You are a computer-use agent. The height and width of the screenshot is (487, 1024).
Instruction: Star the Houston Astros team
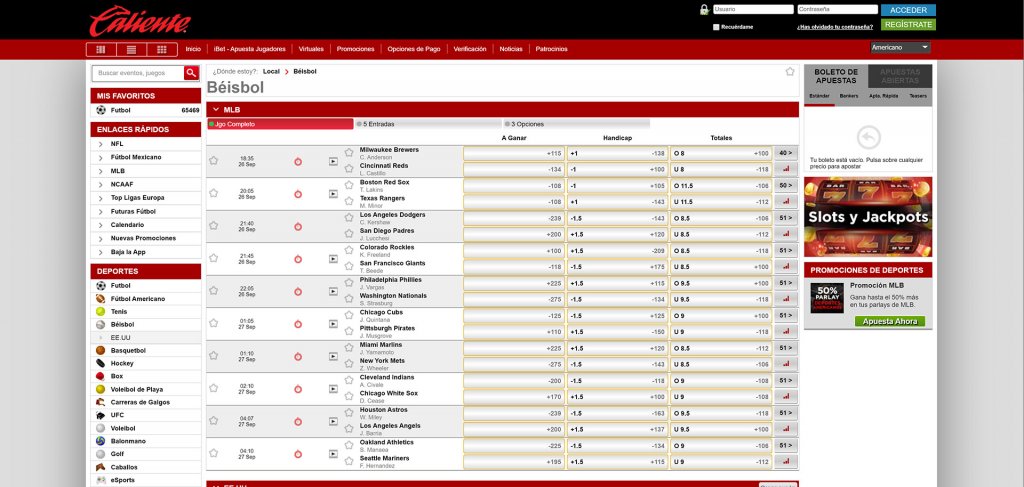click(349, 412)
